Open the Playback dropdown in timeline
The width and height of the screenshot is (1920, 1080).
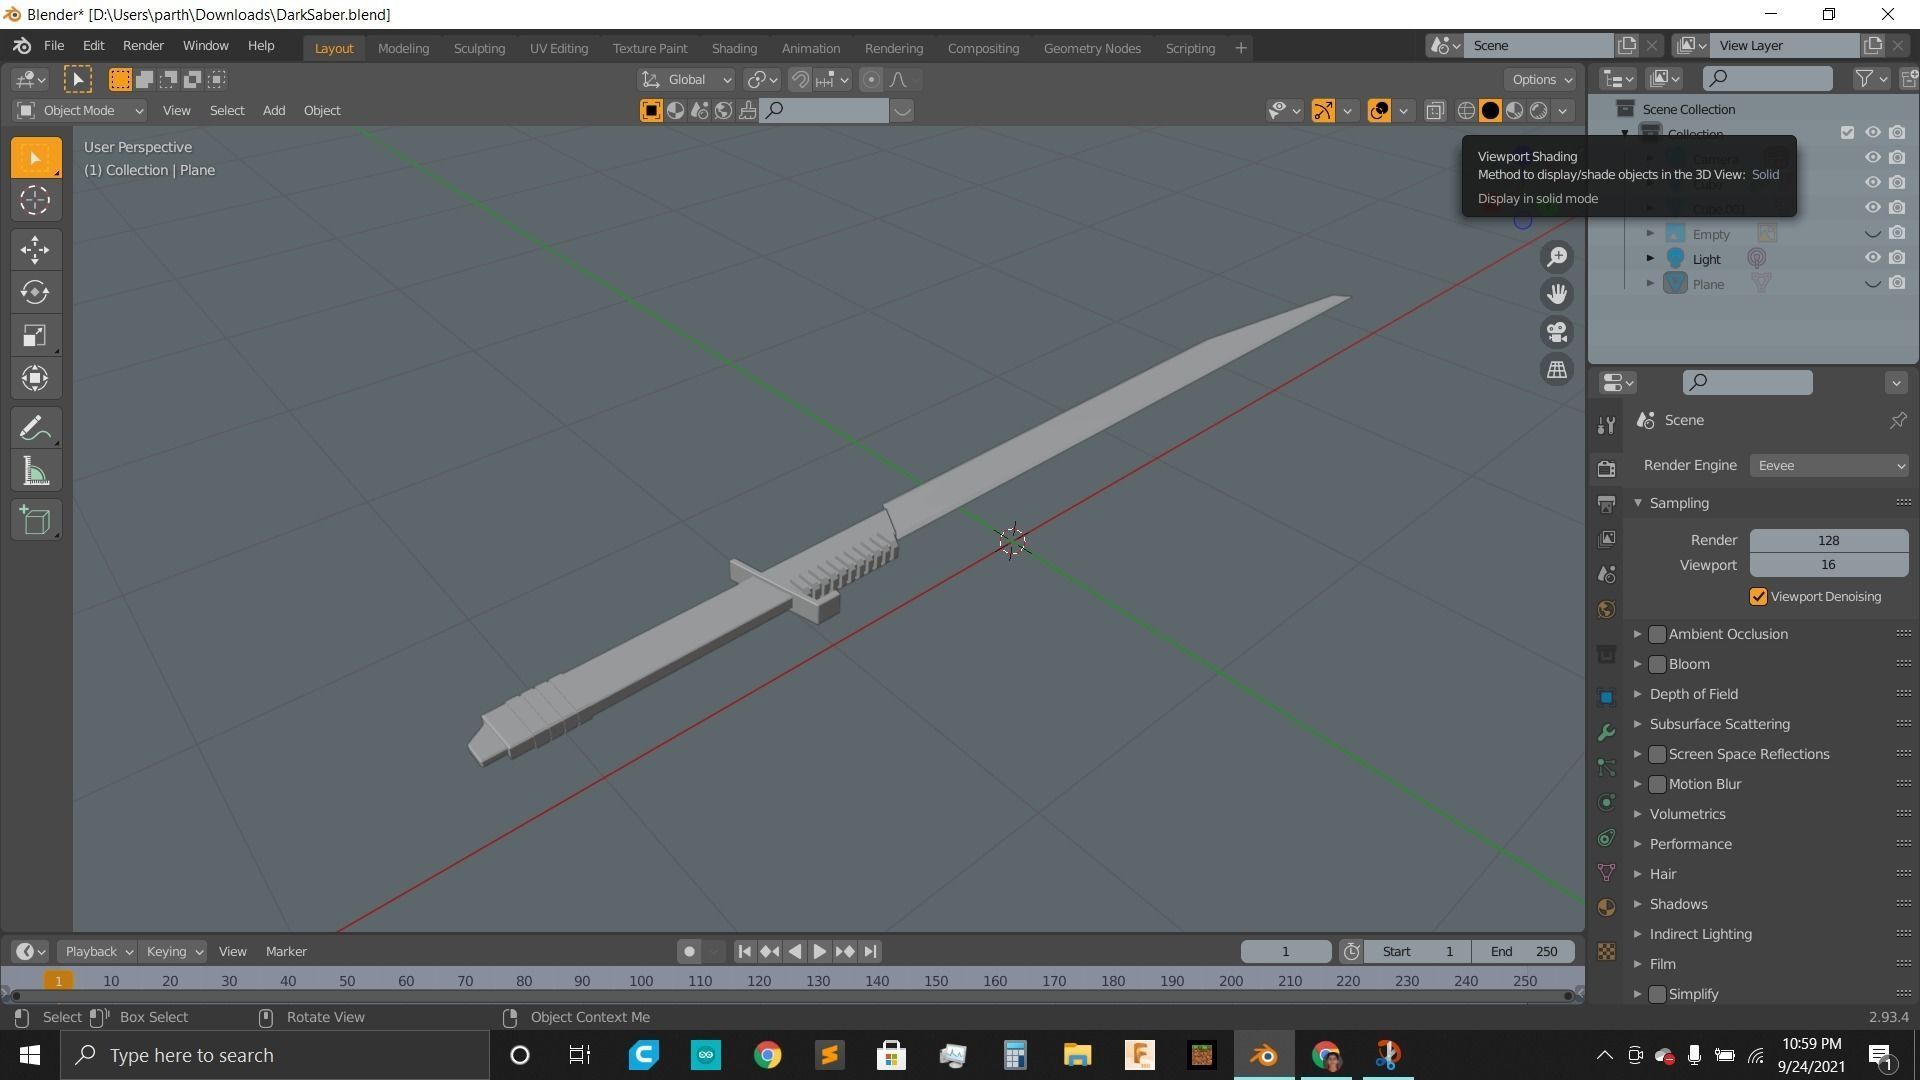pos(96,952)
